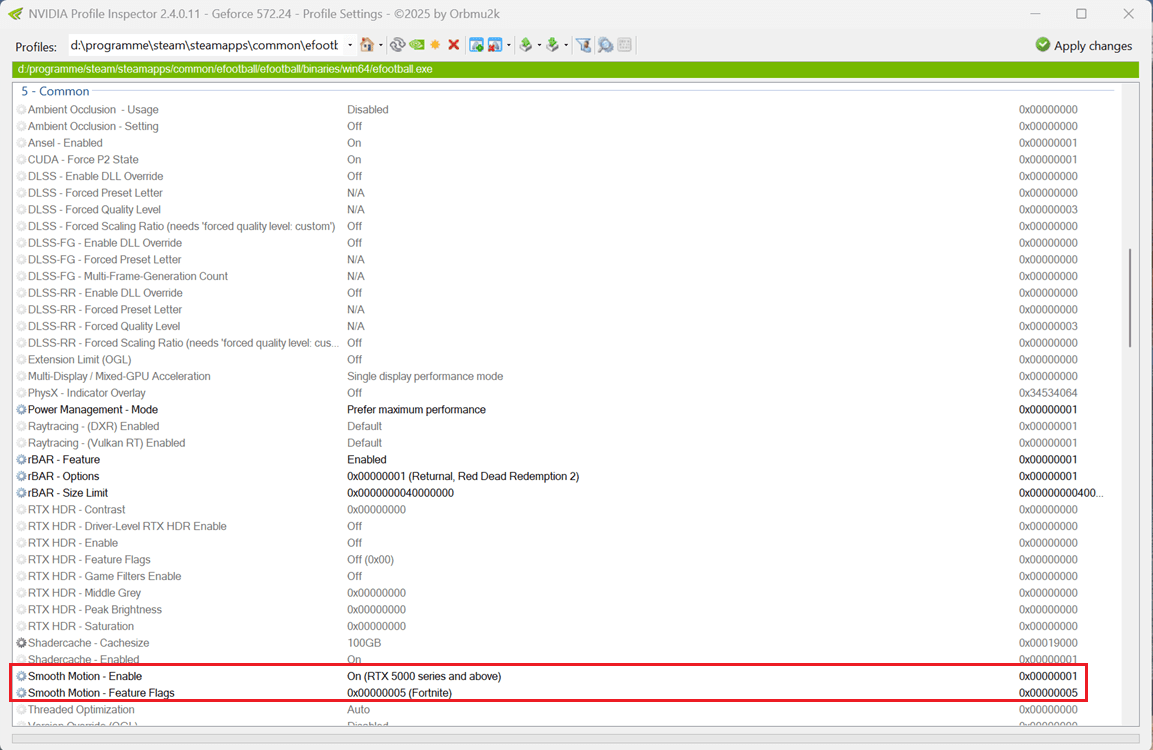The width and height of the screenshot is (1153, 750).
Task: Select 'DLSS-FG - Multi-Frame-Generation Count' setting
Action: tap(128, 276)
